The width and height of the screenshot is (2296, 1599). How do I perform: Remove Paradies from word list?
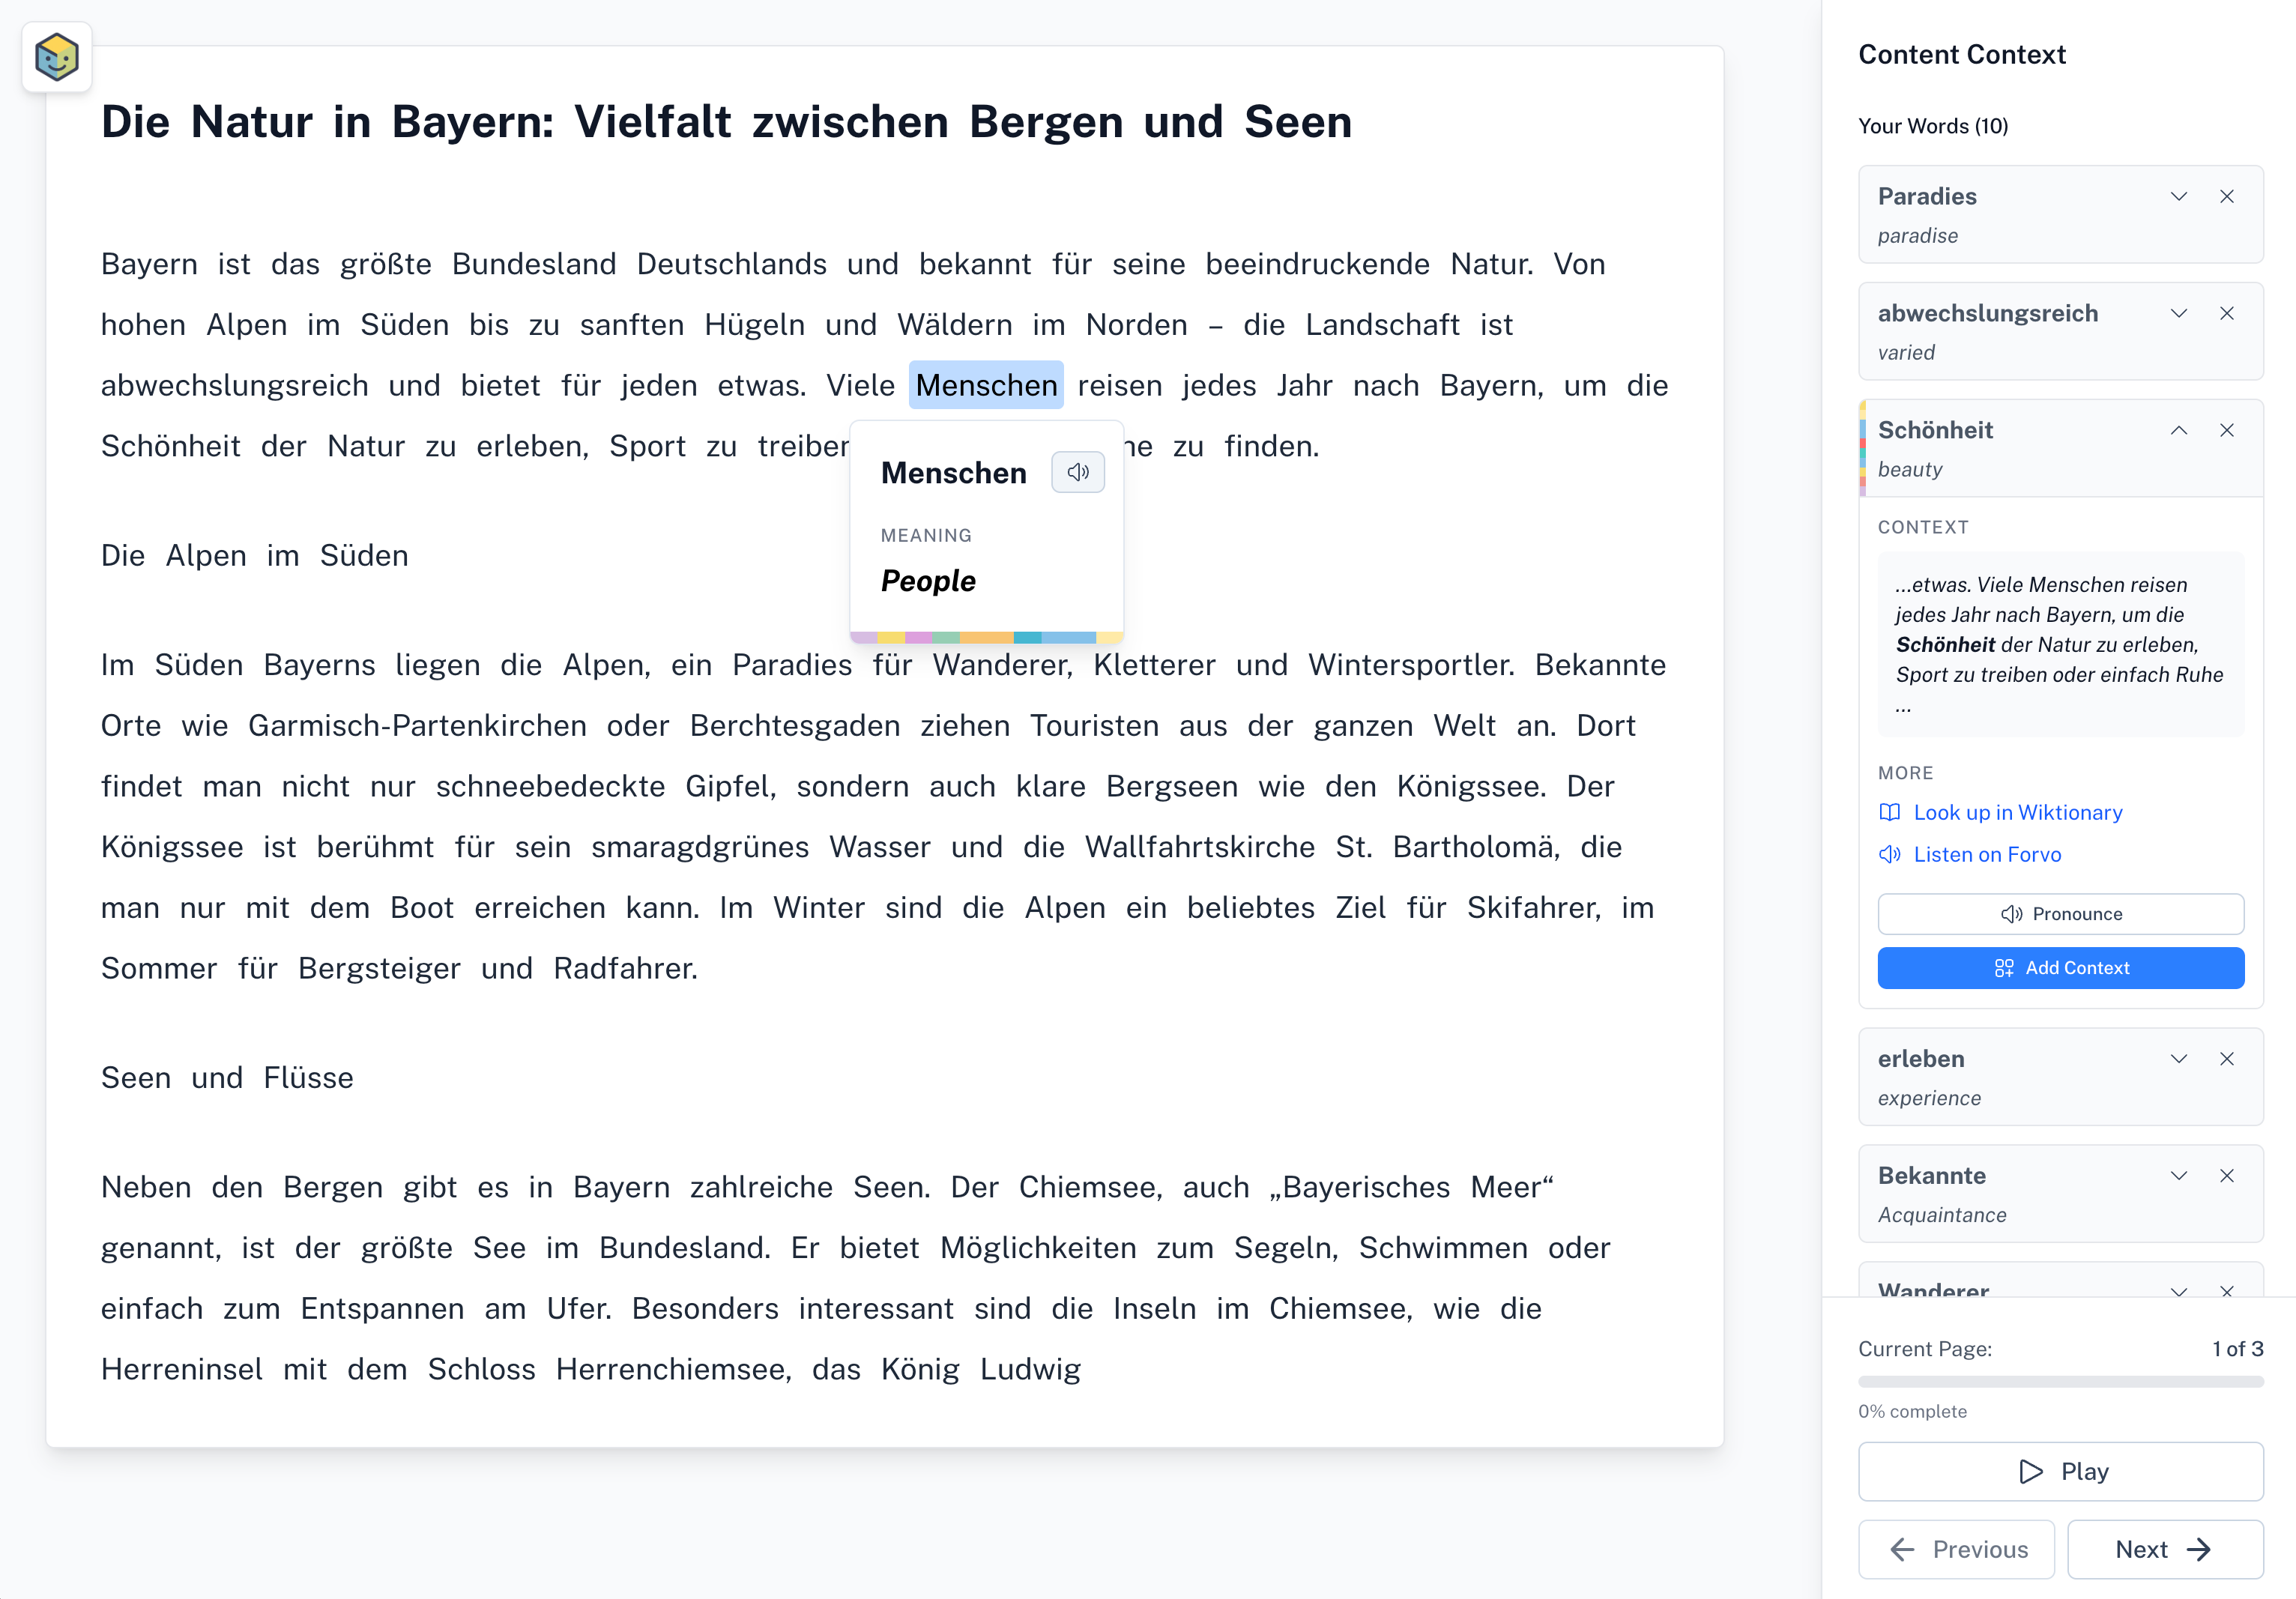pos(2226,196)
